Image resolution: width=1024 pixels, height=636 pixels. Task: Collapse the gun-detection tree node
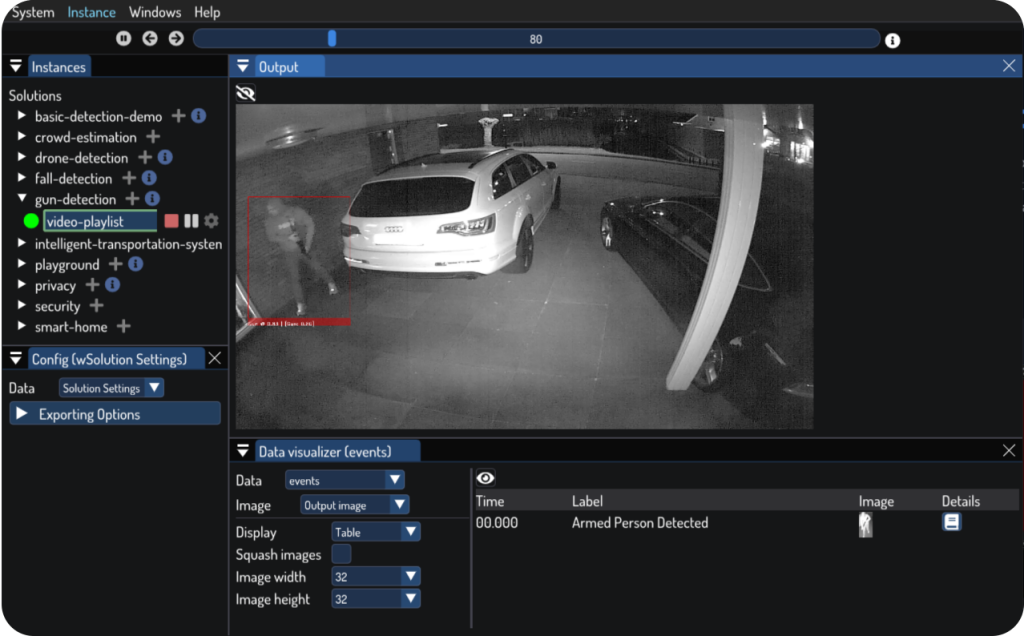(22, 200)
